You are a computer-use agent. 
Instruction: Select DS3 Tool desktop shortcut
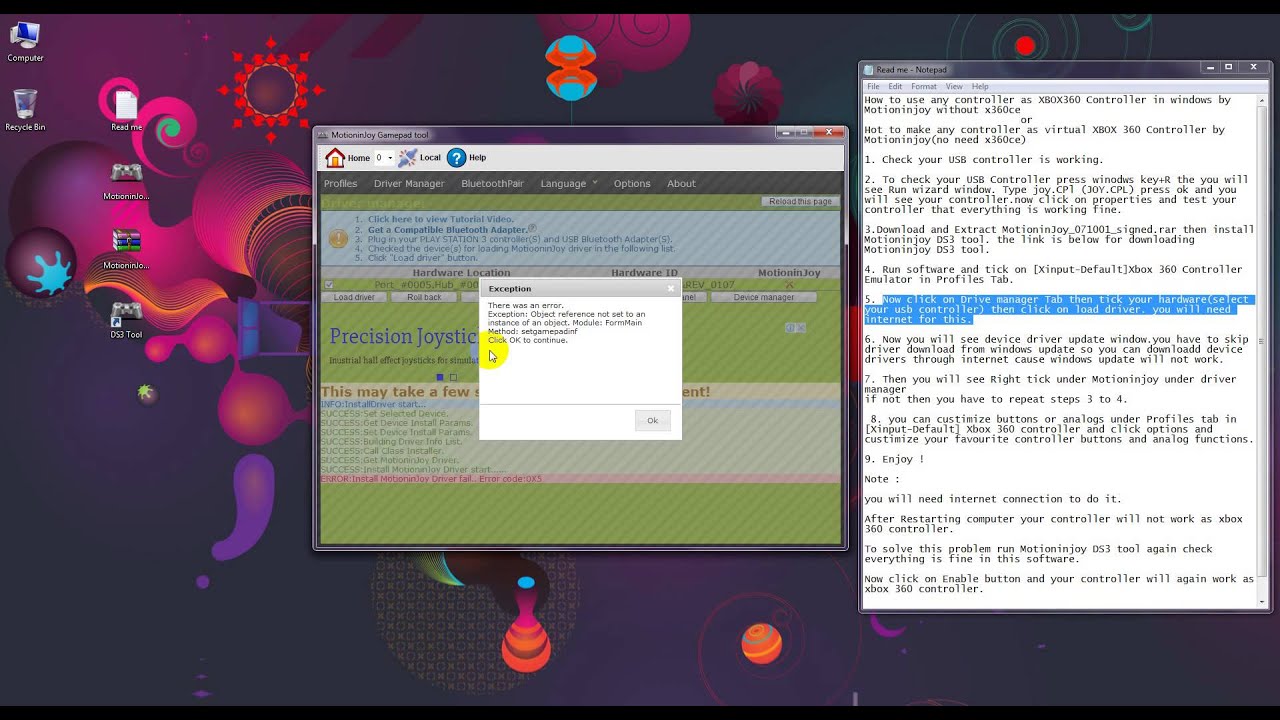126,320
